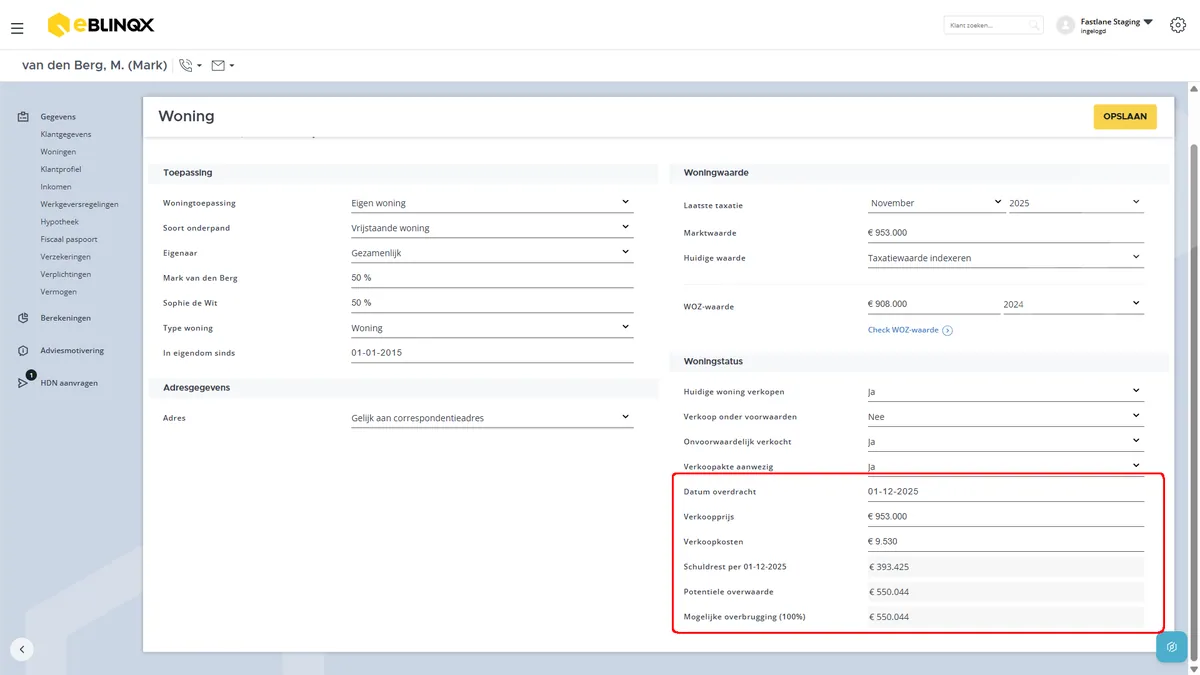
Task: Navigate to Fiscaal paspoort
Action: point(69,240)
